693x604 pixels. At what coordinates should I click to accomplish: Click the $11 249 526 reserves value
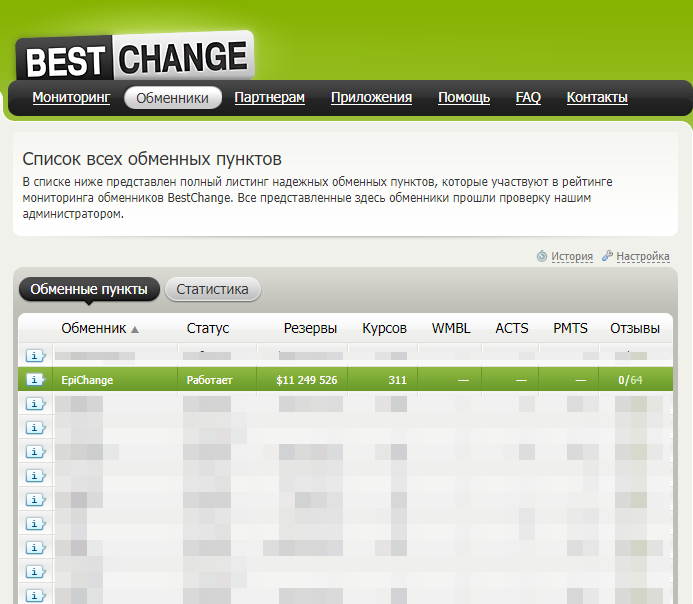307,380
